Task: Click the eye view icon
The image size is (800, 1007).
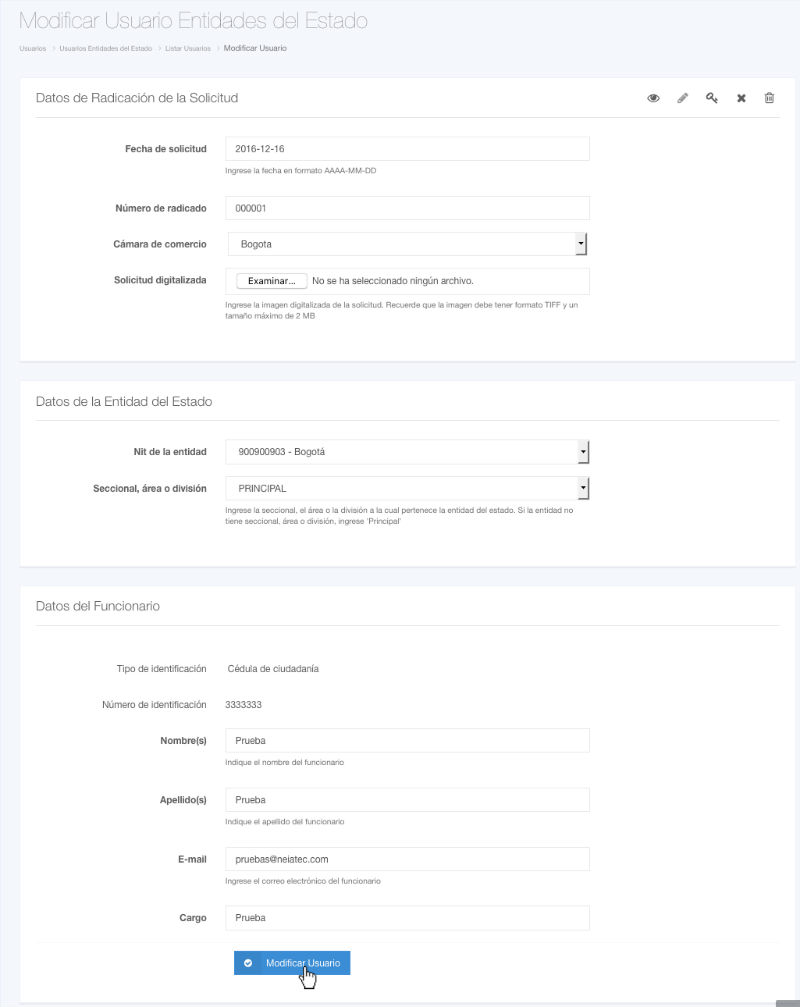Action: pos(653,98)
